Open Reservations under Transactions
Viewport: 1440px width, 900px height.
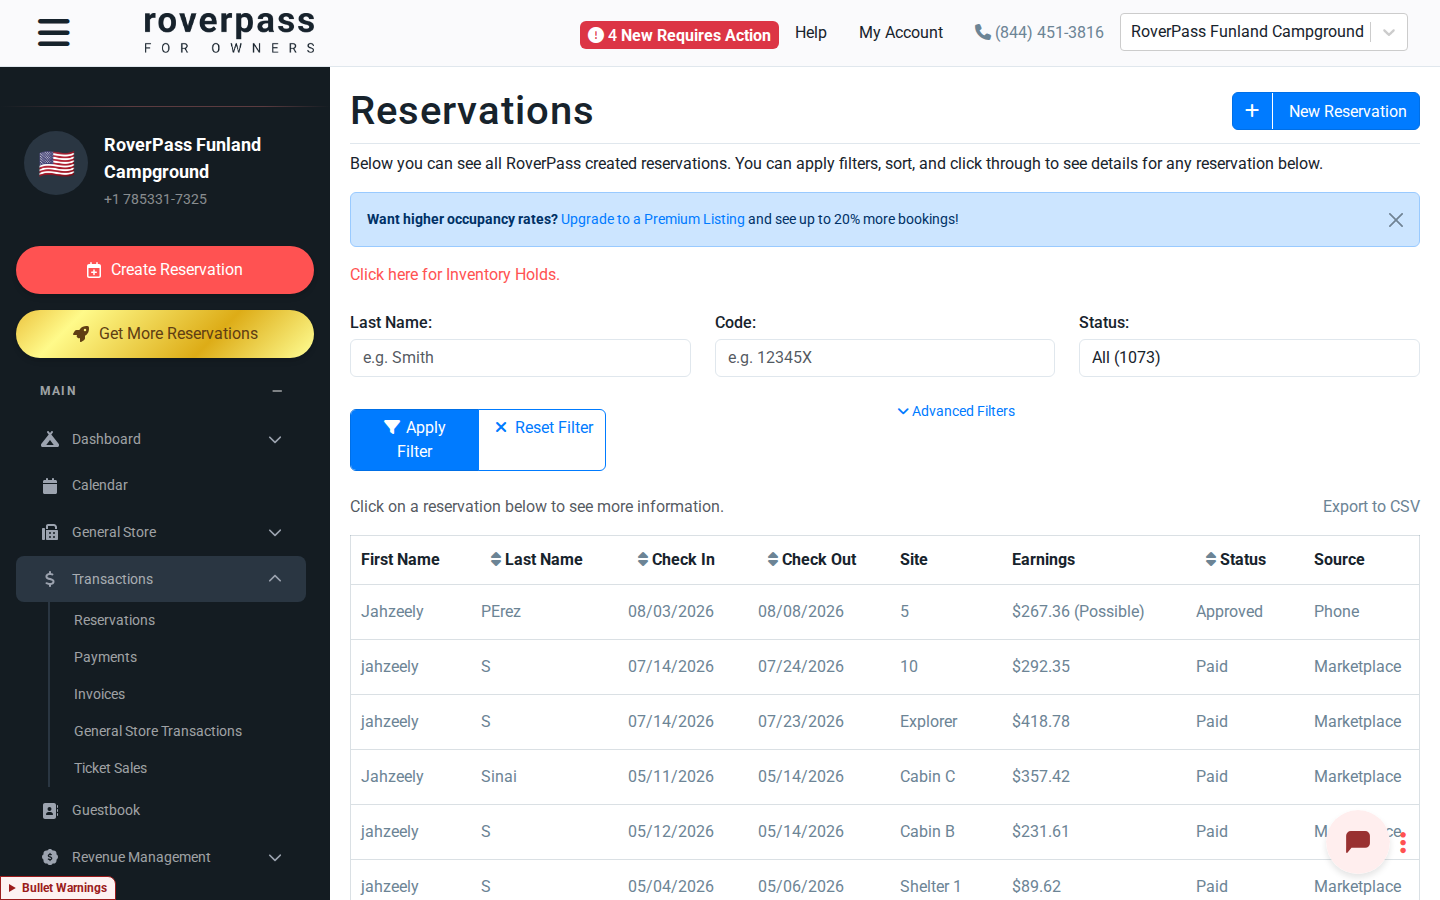(114, 620)
